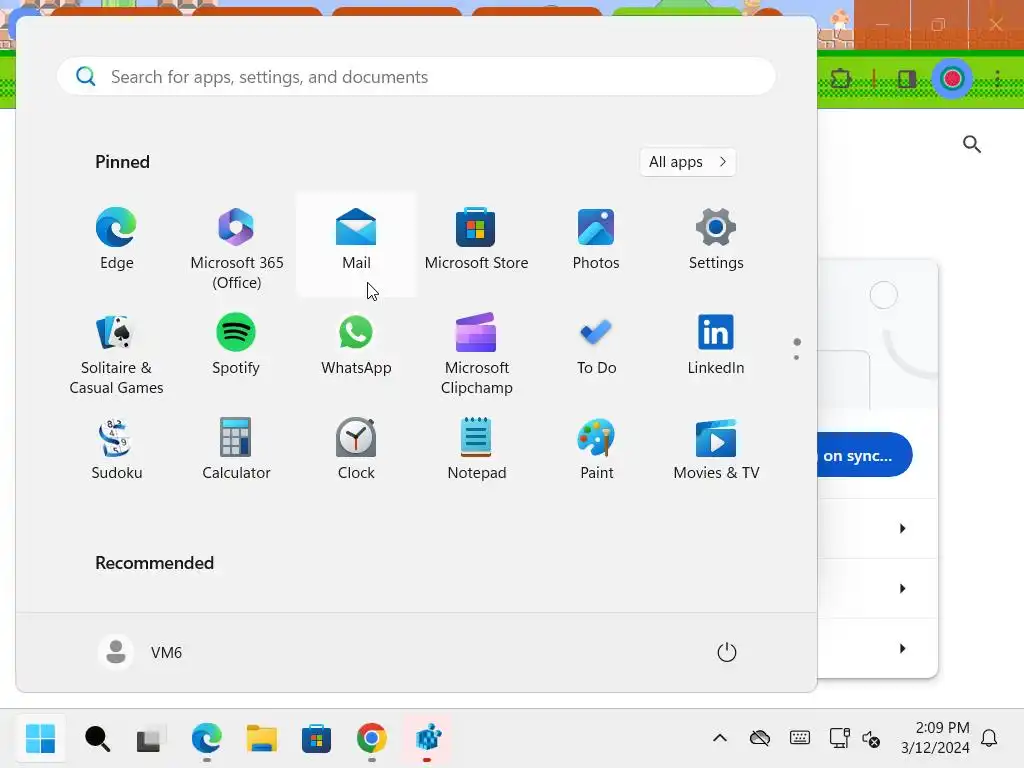Open Task View on the taskbar
This screenshot has width=1024, height=768.
click(x=151, y=739)
